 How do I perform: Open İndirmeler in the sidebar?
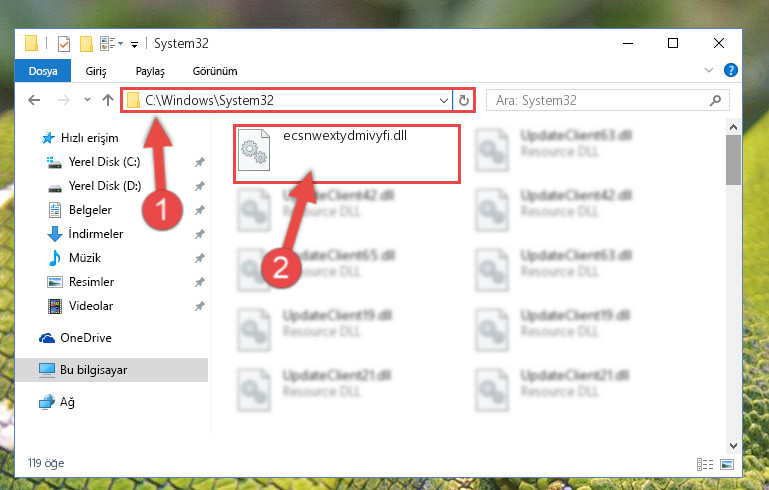click(96, 234)
